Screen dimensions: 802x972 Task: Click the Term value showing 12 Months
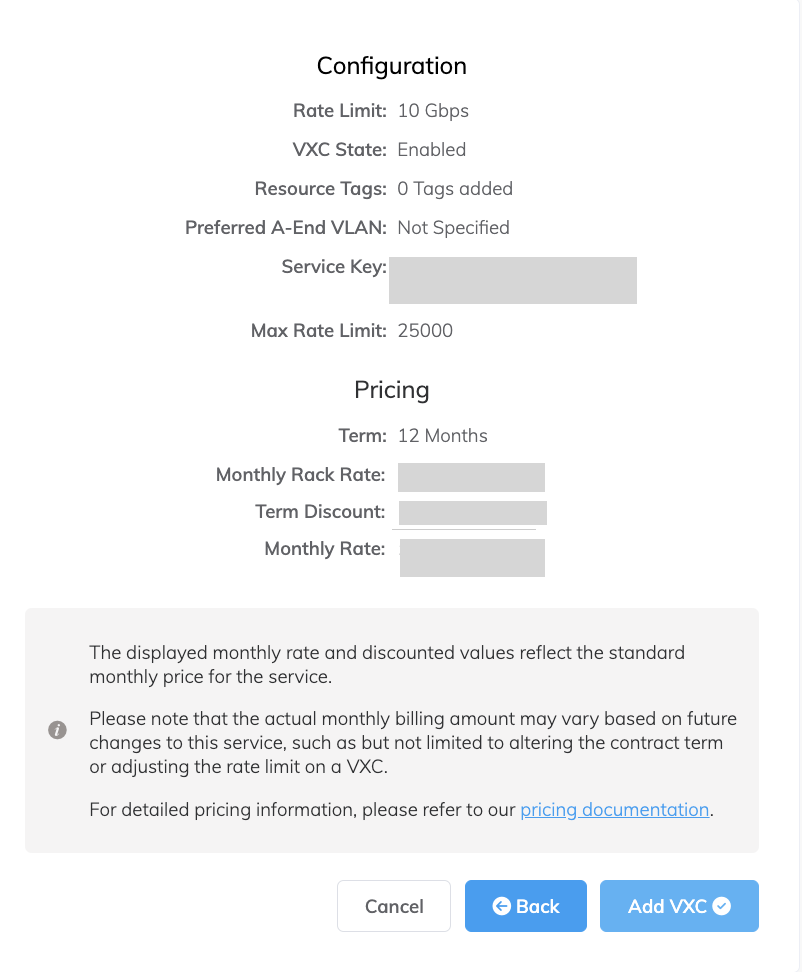click(443, 435)
